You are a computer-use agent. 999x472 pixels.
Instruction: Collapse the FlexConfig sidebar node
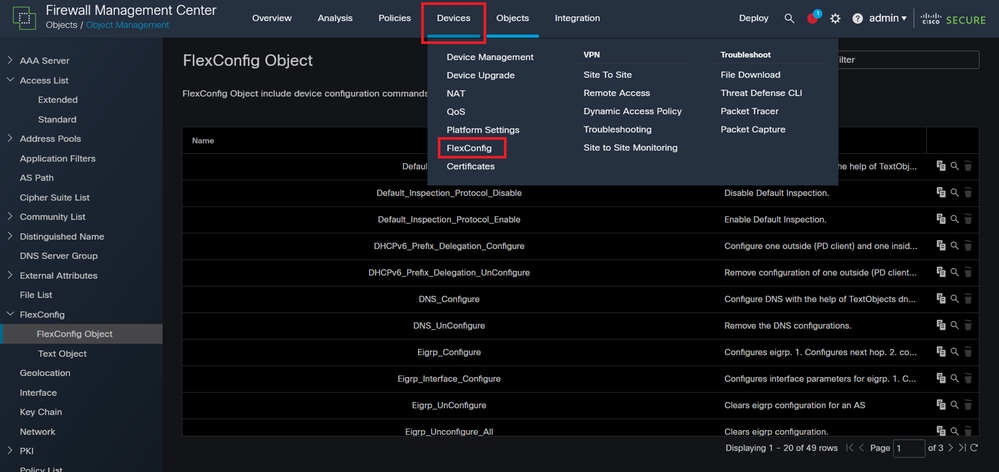[10, 314]
